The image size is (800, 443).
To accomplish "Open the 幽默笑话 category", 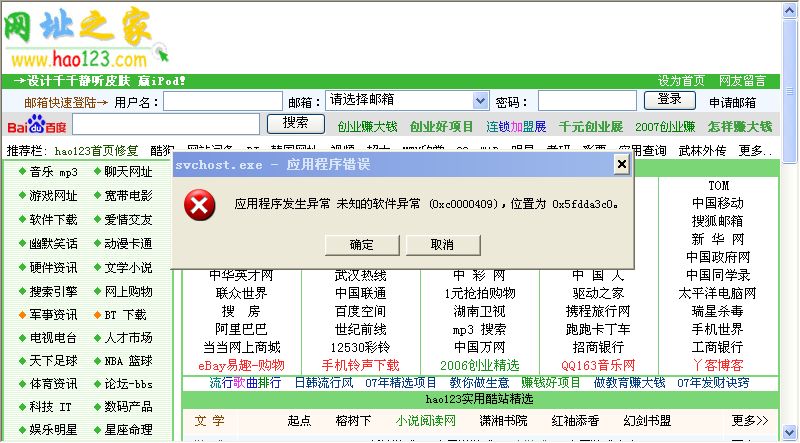I will click(54, 243).
